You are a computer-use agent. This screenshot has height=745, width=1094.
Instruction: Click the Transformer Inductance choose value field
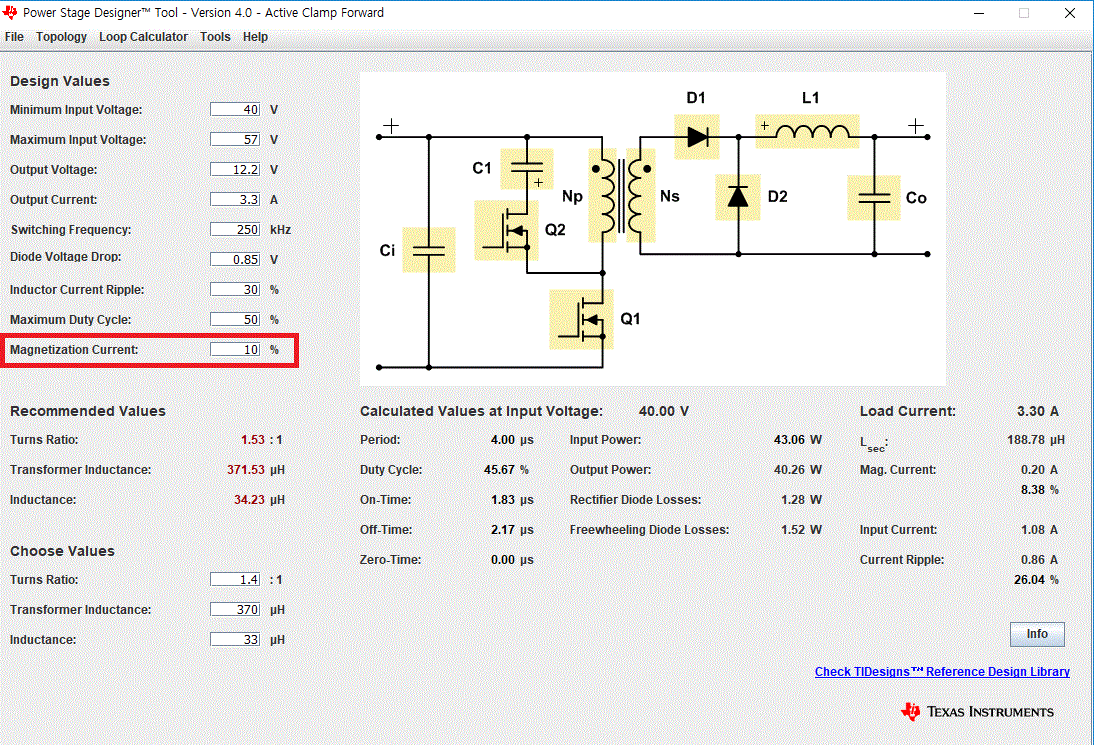235,609
